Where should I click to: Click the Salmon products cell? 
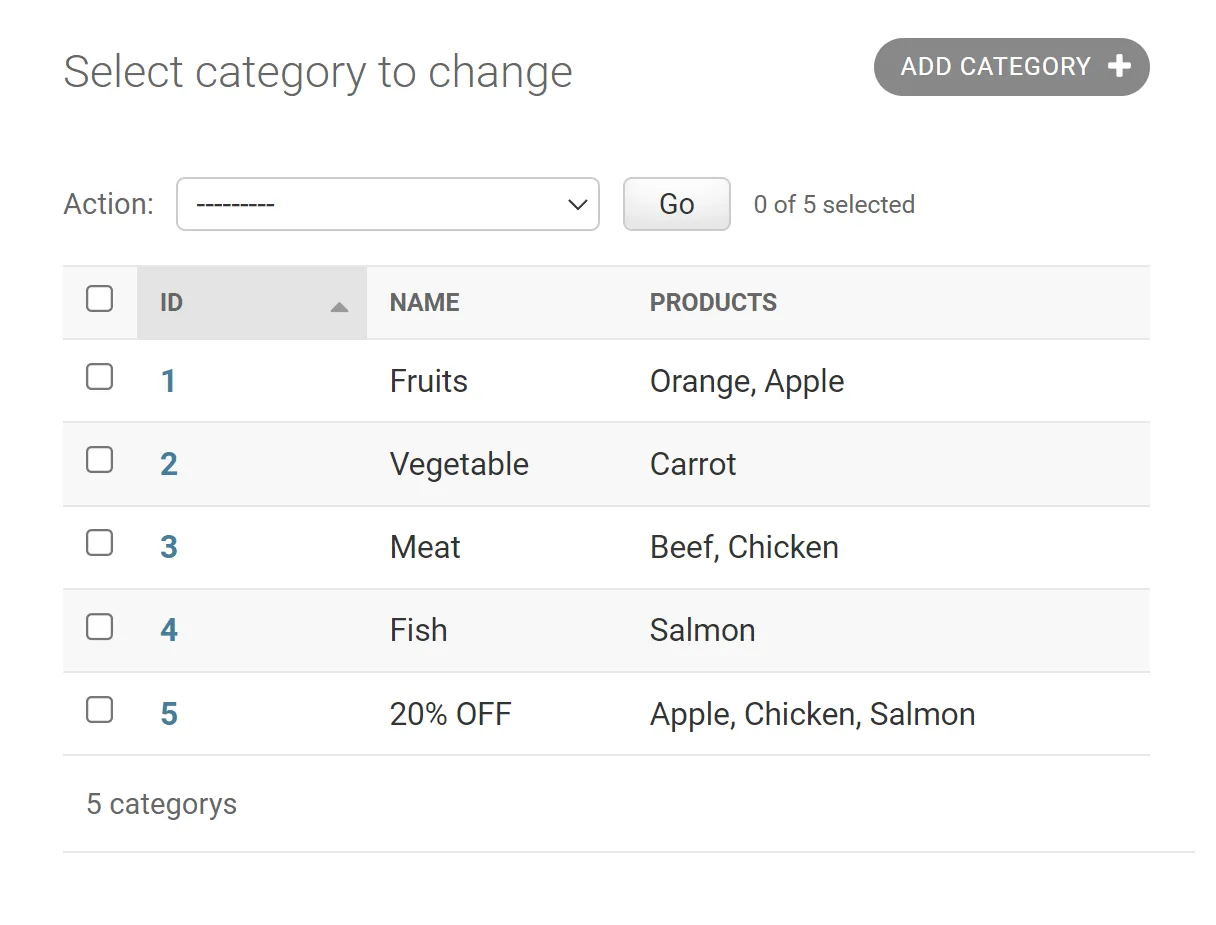coord(702,630)
